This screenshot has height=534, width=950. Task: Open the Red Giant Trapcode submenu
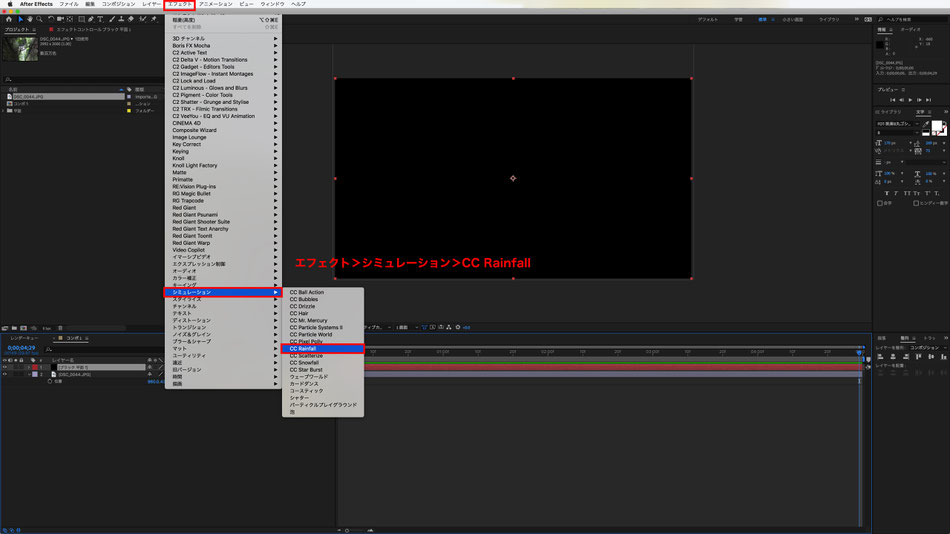point(224,201)
